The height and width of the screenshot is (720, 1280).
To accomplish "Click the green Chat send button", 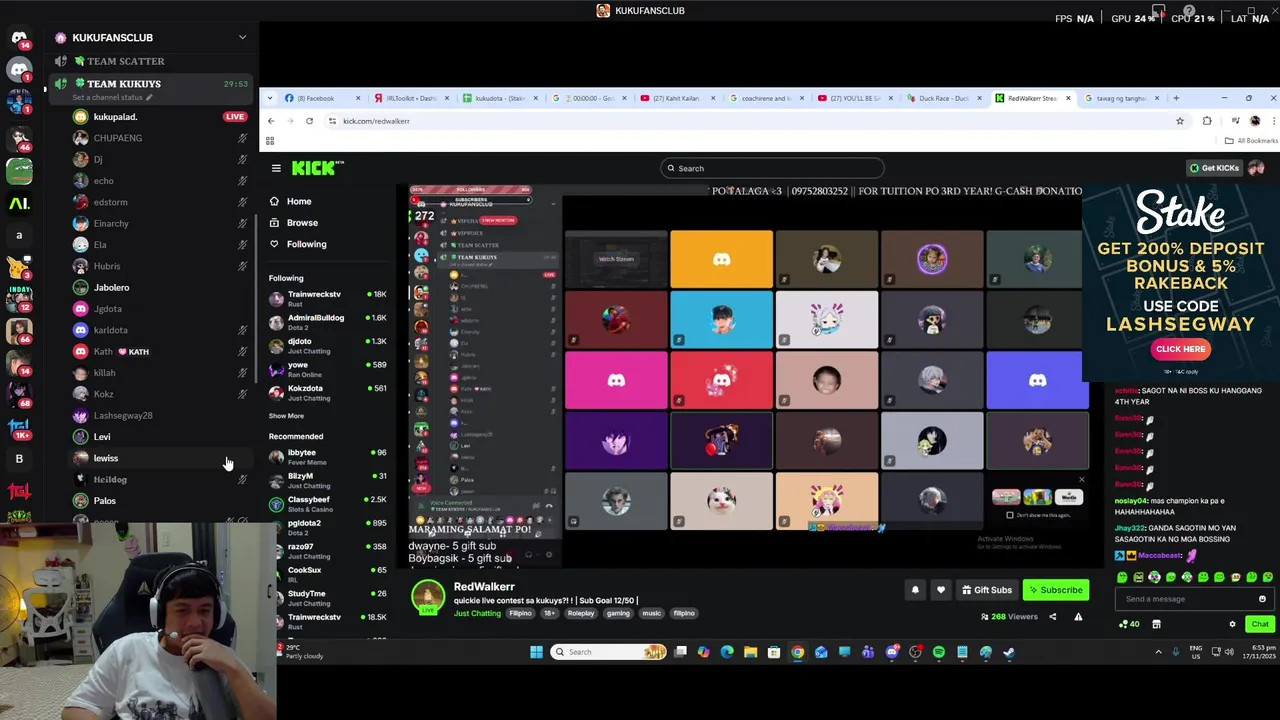I will tap(1259, 624).
